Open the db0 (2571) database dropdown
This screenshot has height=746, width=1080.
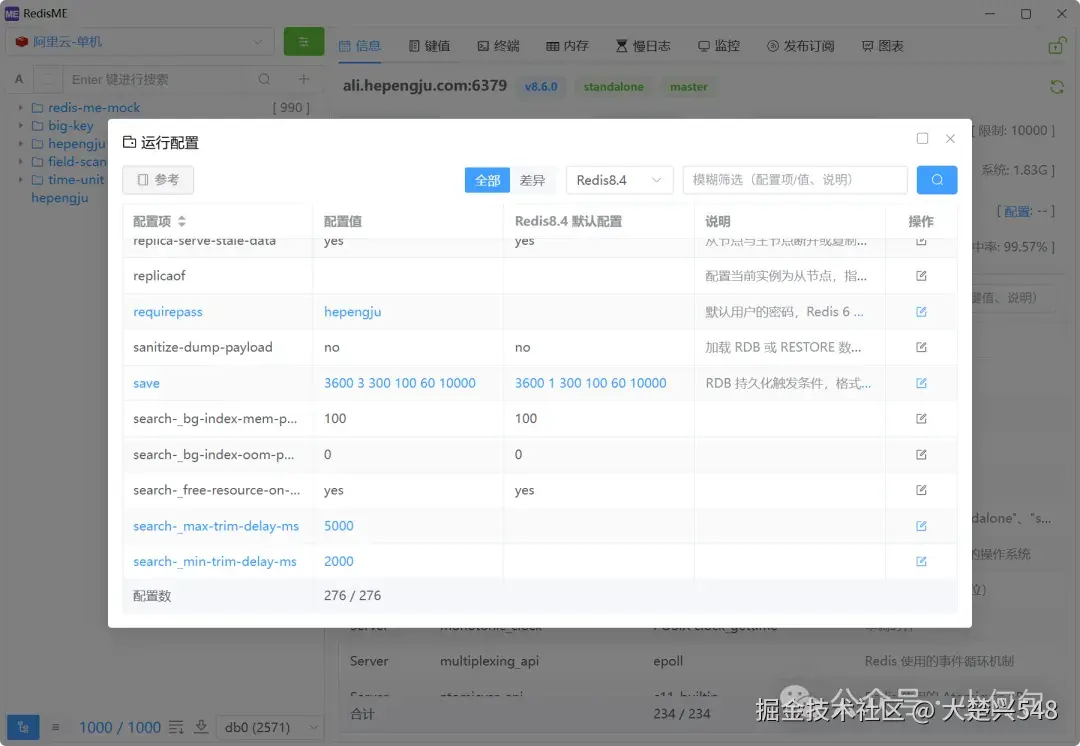tap(271, 727)
